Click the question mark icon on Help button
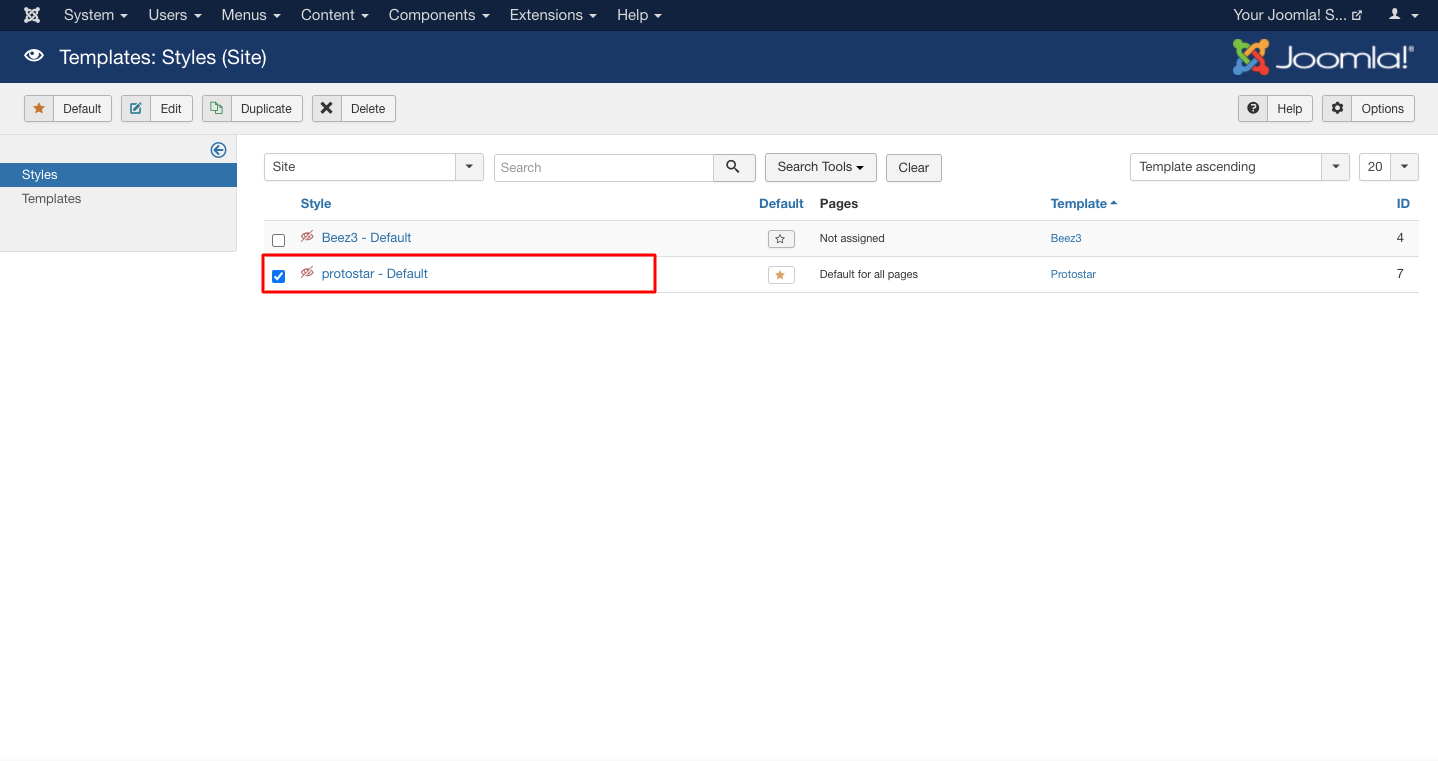 [1253, 108]
